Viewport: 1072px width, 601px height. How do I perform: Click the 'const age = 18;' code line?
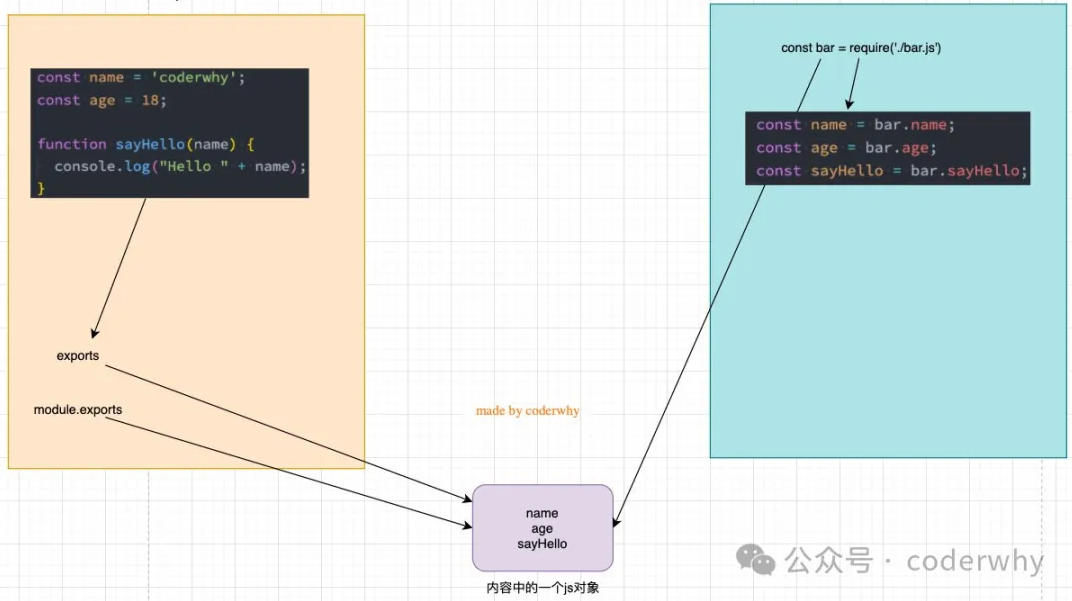pos(101,101)
